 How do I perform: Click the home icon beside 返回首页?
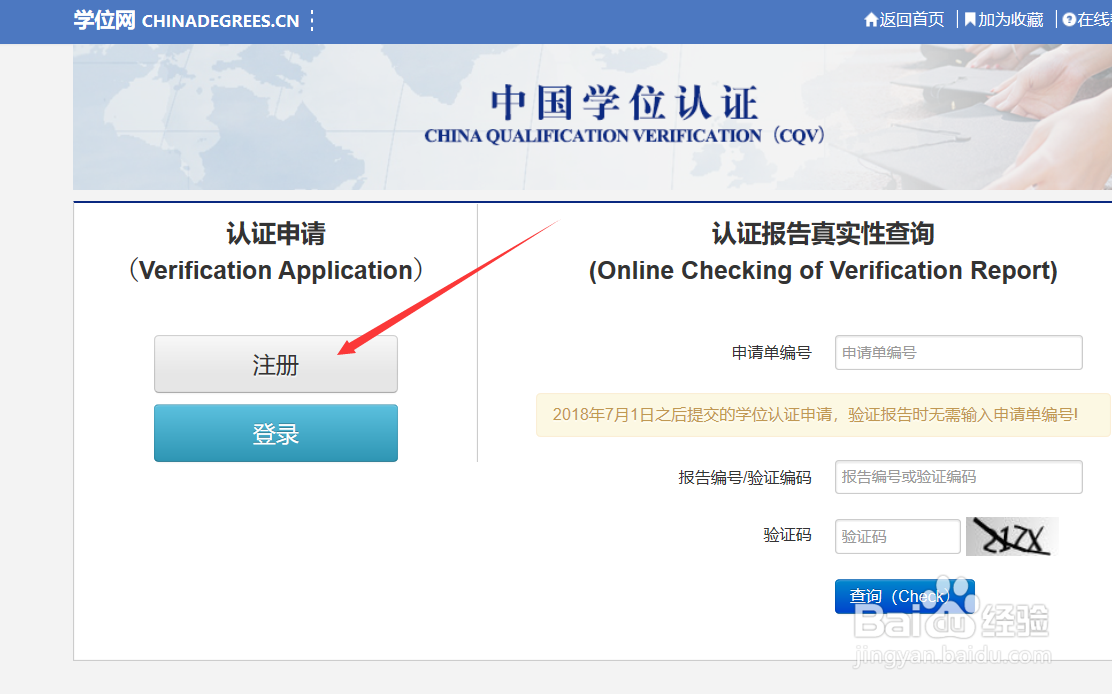point(872,19)
